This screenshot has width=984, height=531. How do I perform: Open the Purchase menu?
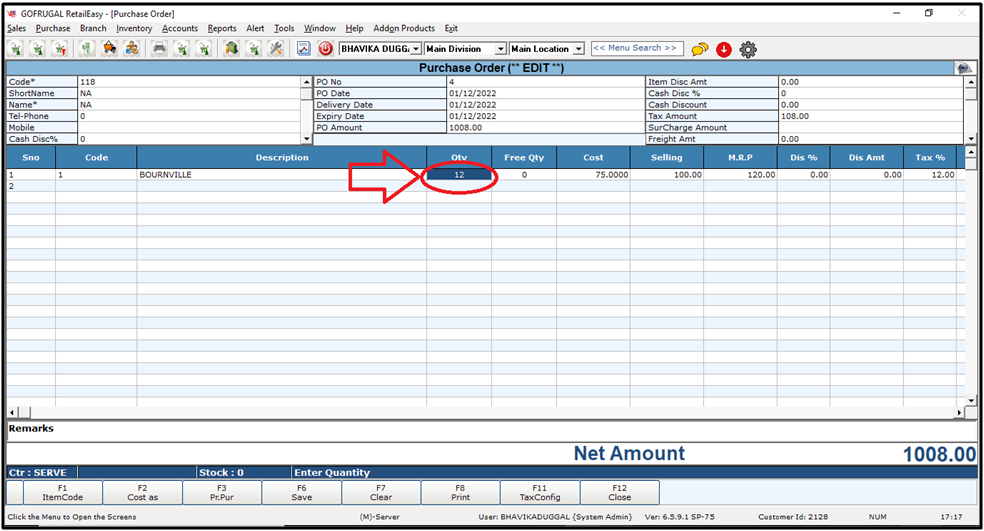pyautogui.click(x=53, y=28)
